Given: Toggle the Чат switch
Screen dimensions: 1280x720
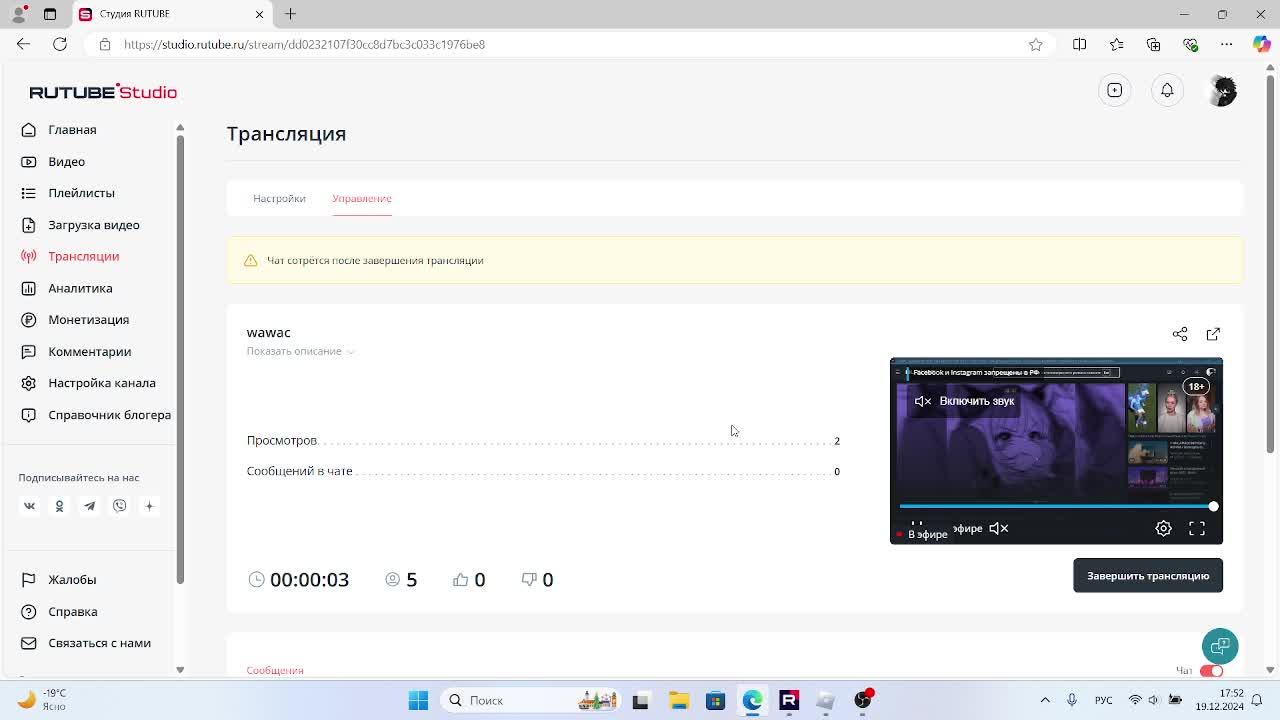Looking at the screenshot, I should (1211, 670).
